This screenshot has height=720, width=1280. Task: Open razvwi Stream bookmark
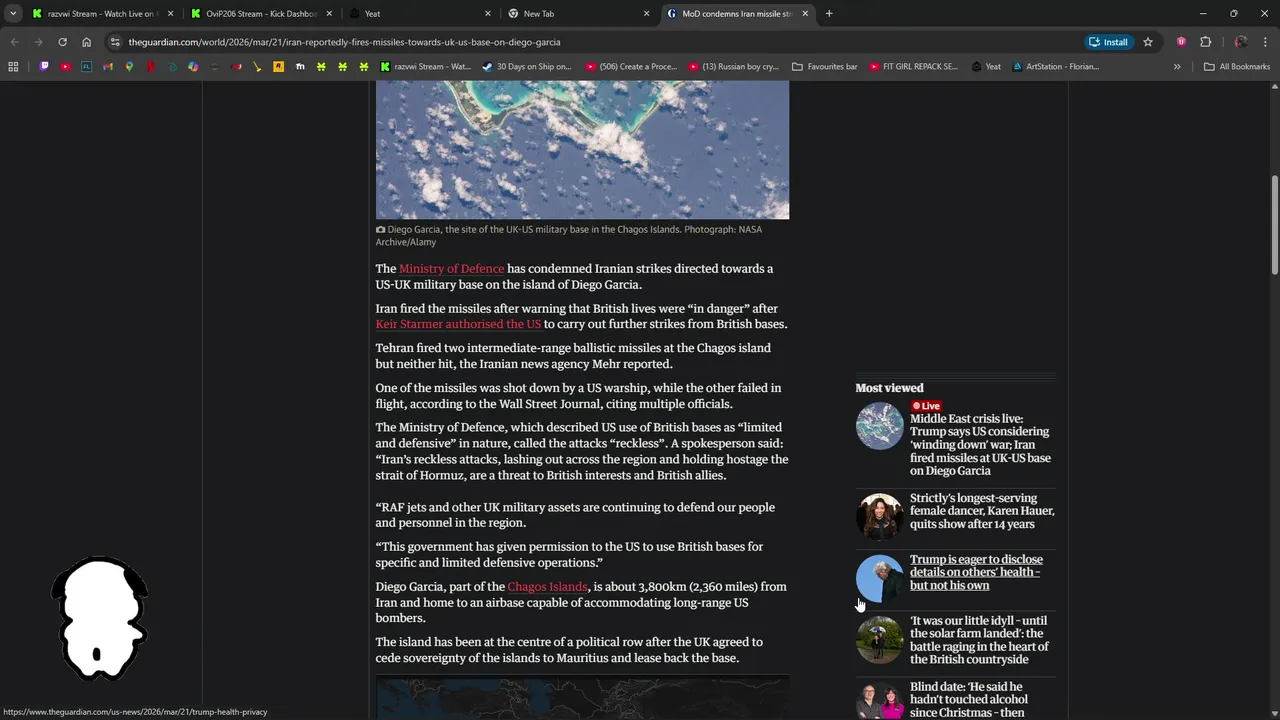(x=426, y=67)
